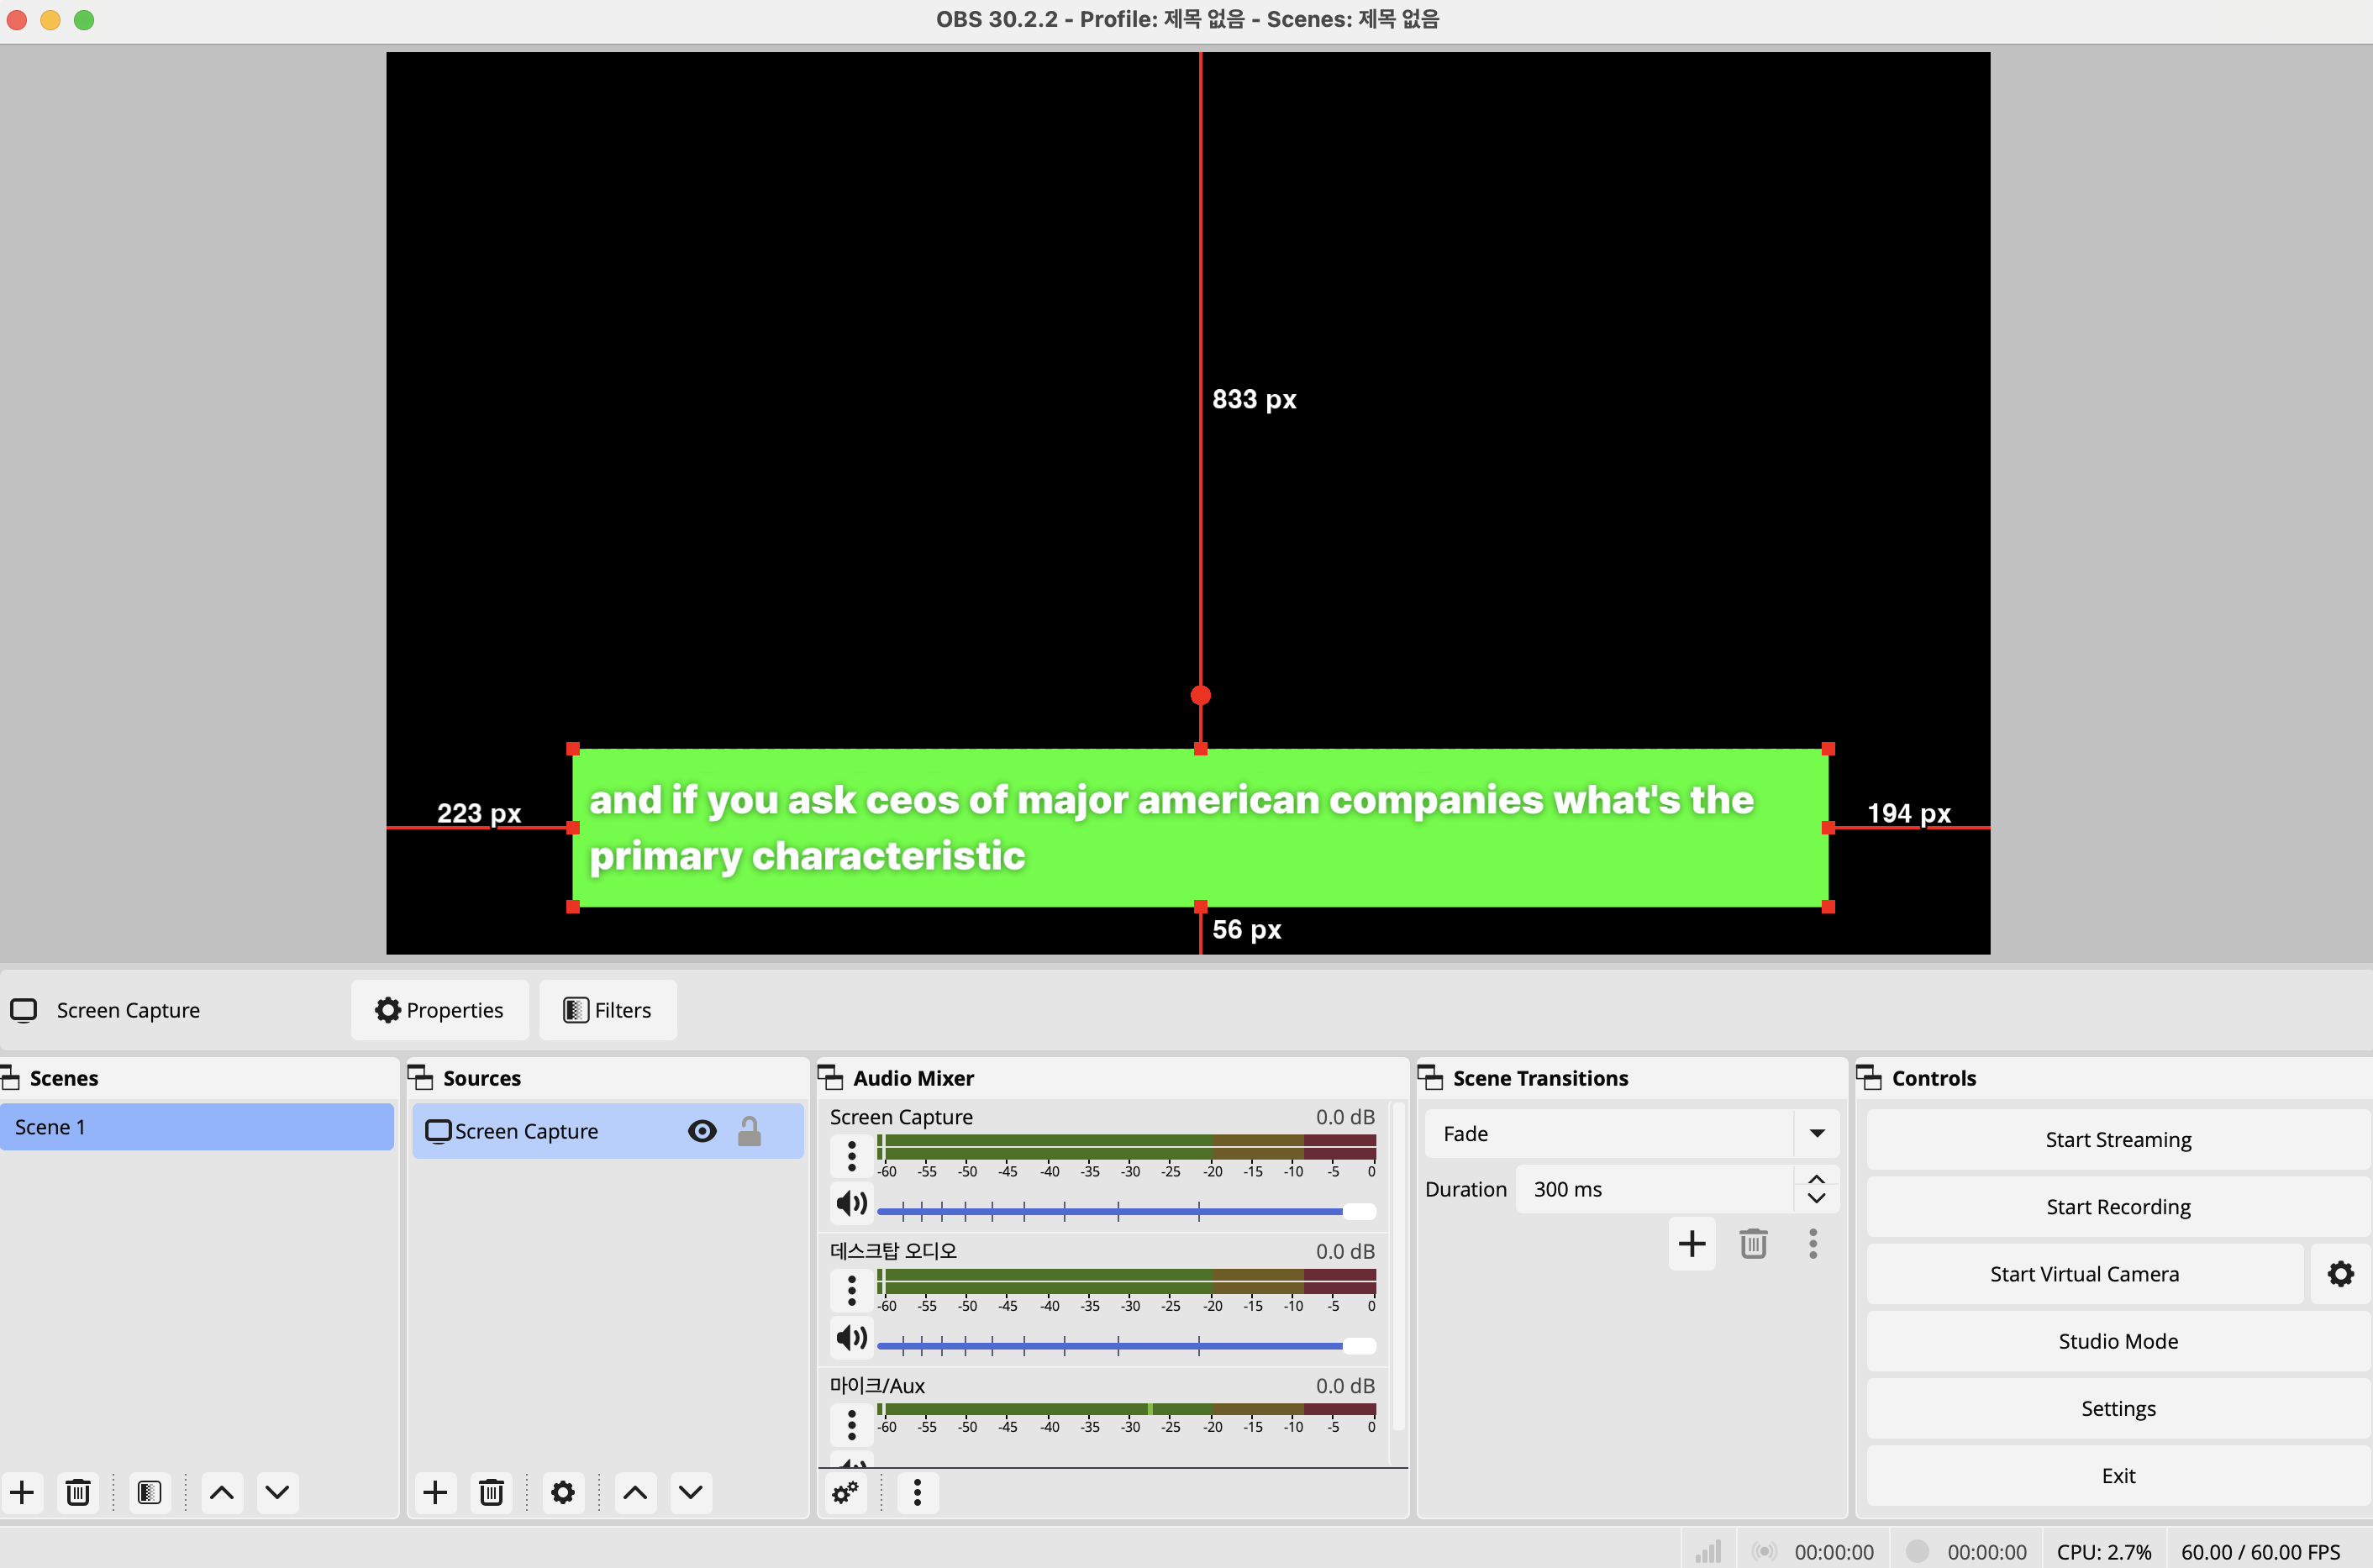Add a new scene transition
The width and height of the screenshot is (2373, 1568).
coord(1692,1244)
